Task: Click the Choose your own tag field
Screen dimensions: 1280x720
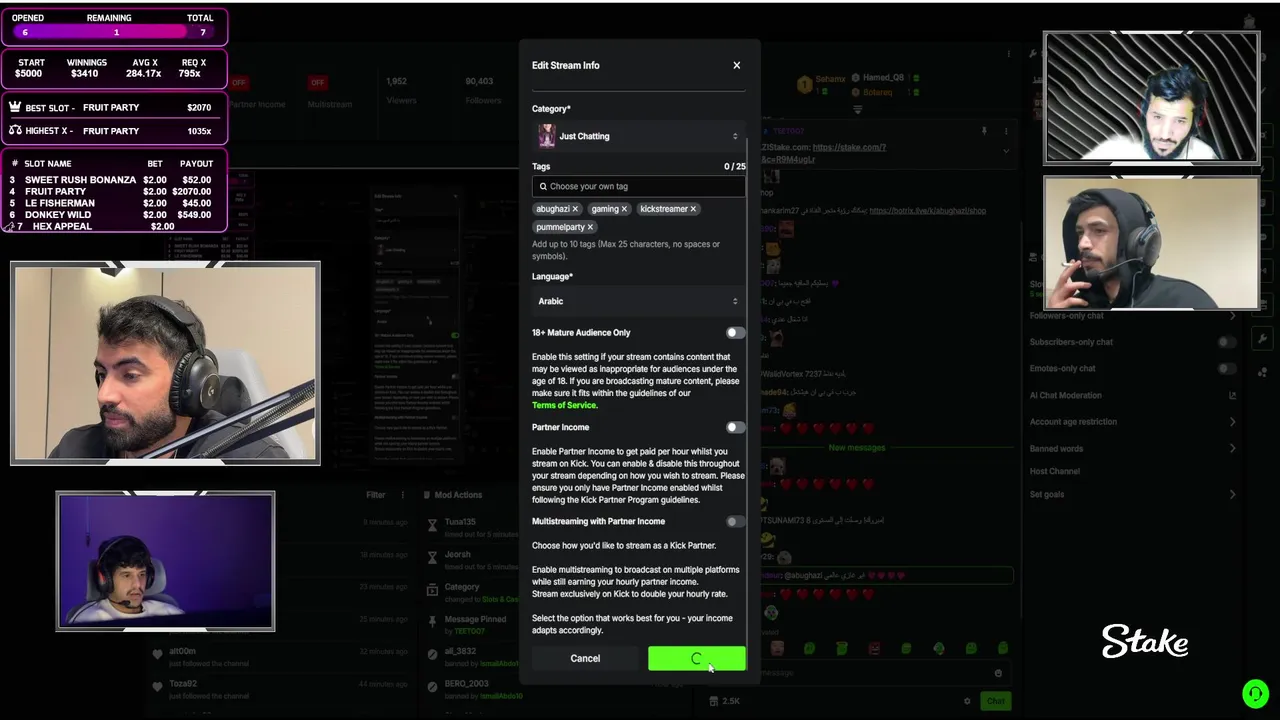Action: pyautogui.click(x=639, y=186)
